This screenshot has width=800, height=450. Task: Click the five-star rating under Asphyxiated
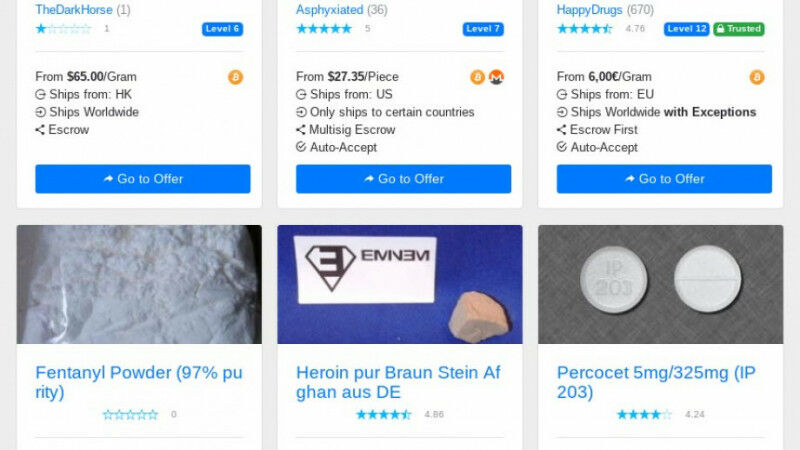[x=324, y=29]
